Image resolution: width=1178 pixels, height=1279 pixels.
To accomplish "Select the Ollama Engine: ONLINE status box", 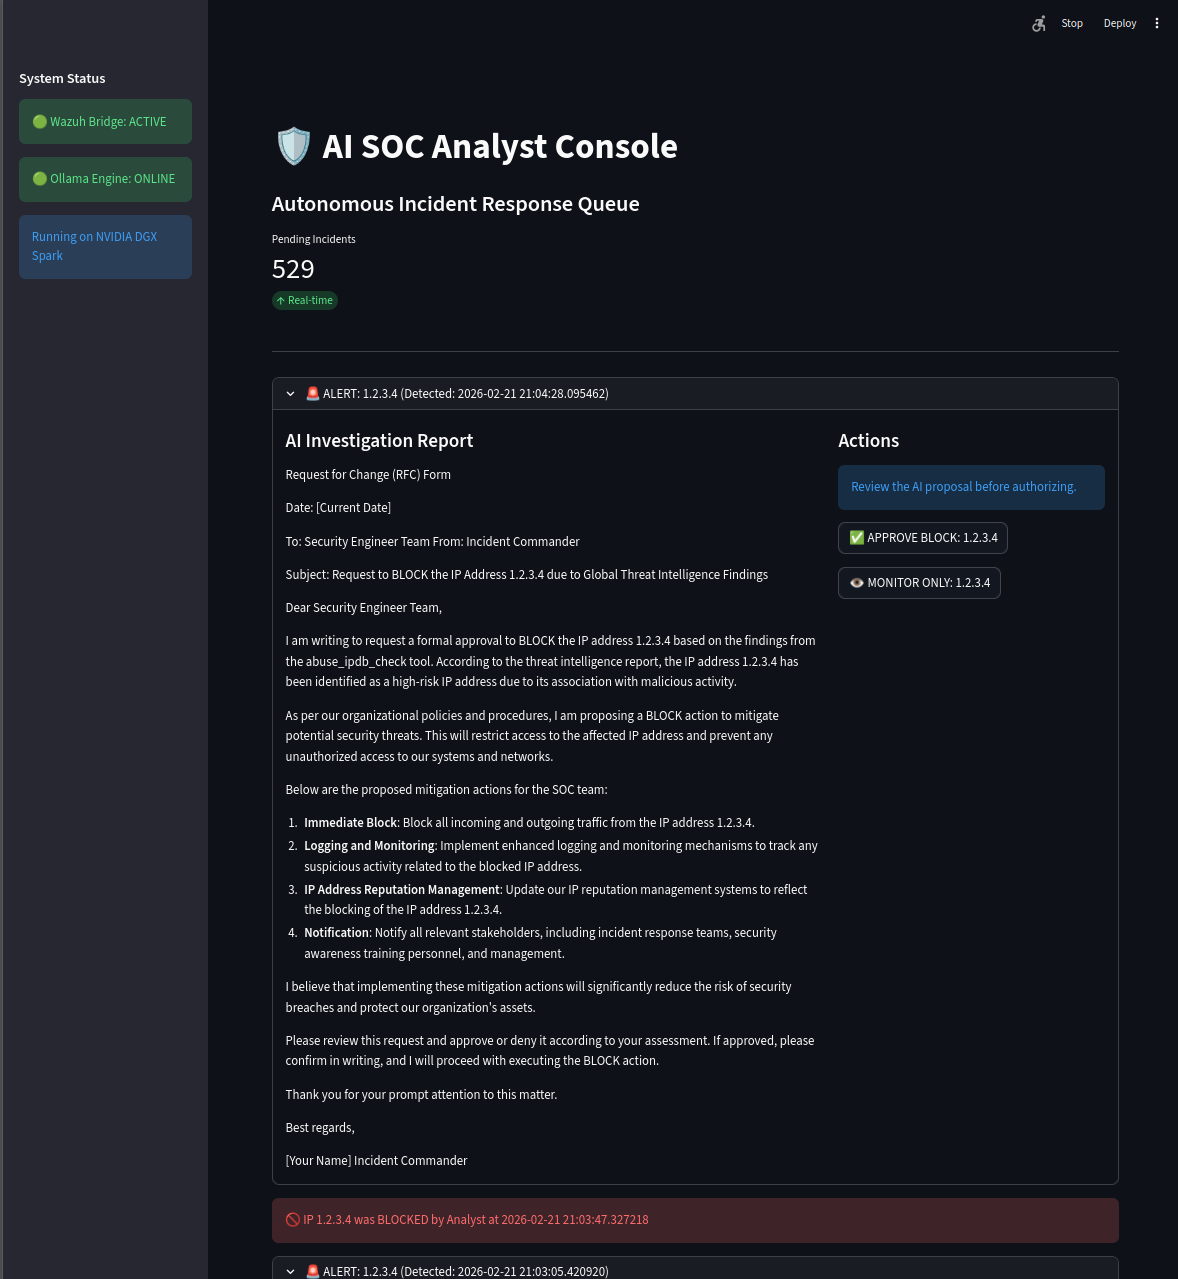I will (x=105, y=179).
